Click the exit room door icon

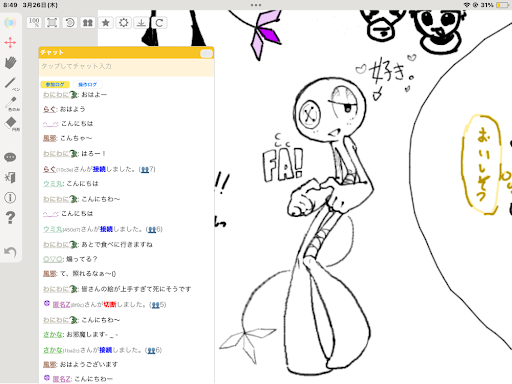10,177
